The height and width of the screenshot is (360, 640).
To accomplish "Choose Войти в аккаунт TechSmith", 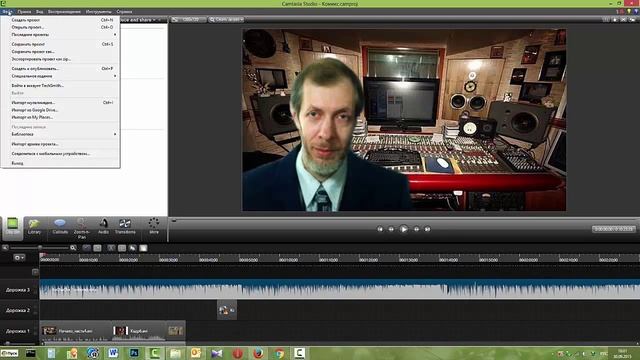I will tap(61, 86).
